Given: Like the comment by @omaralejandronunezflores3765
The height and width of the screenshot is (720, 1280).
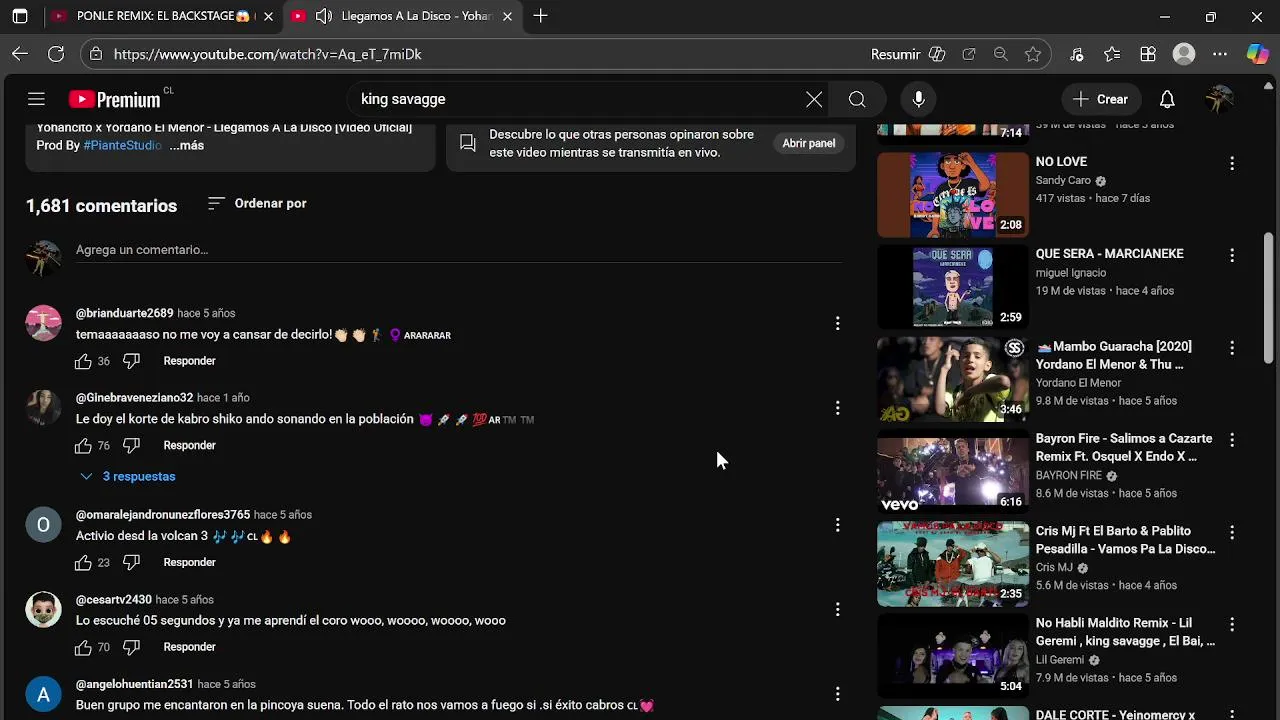Looking at the screenshot, I should [x=83, y=563].
